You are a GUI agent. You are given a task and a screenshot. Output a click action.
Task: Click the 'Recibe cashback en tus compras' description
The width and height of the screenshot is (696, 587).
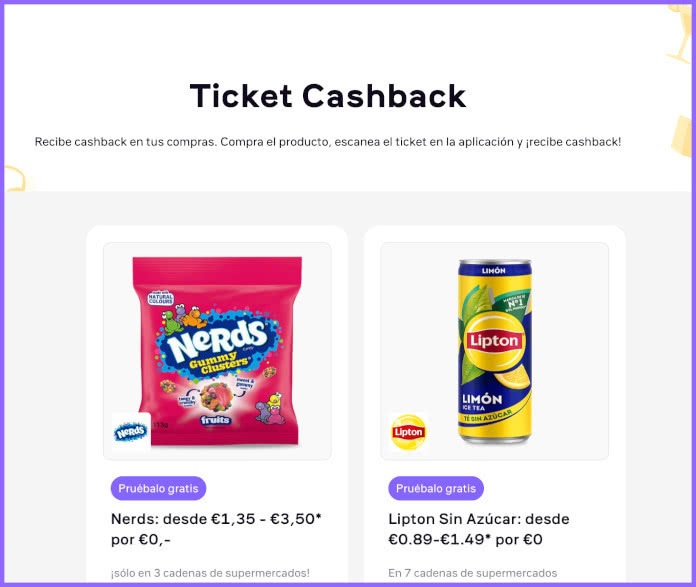tap(328, 142)
